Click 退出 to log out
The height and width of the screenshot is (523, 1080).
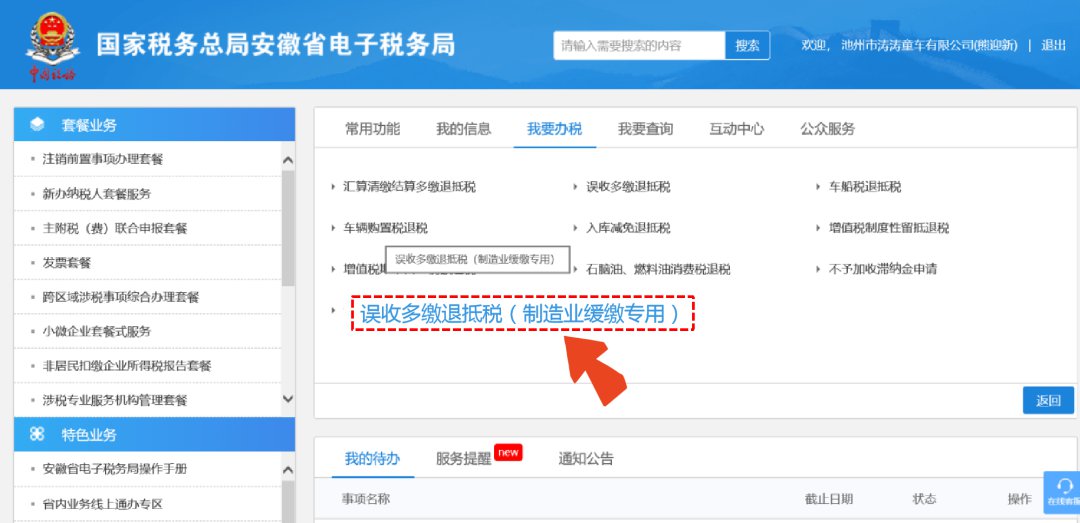(1054, 45)
